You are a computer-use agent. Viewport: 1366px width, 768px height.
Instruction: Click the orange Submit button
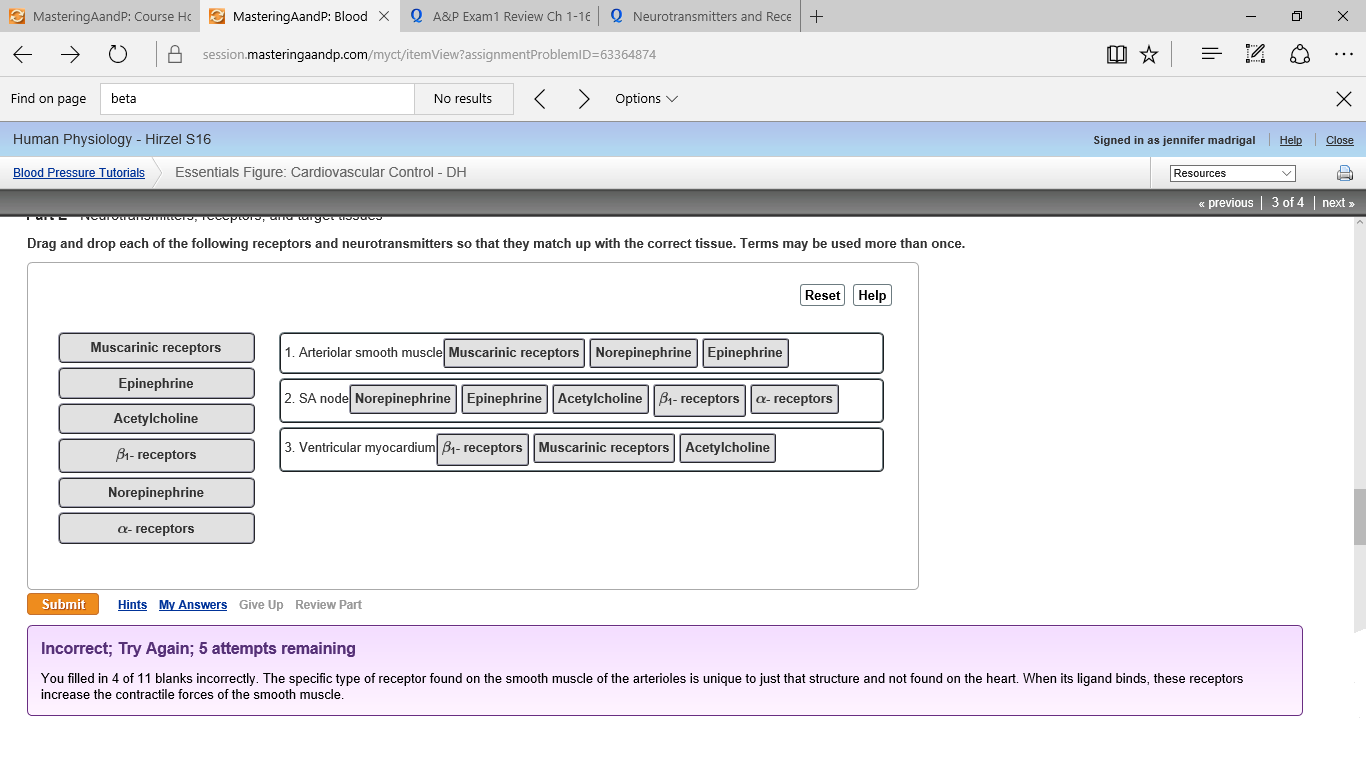63,604
